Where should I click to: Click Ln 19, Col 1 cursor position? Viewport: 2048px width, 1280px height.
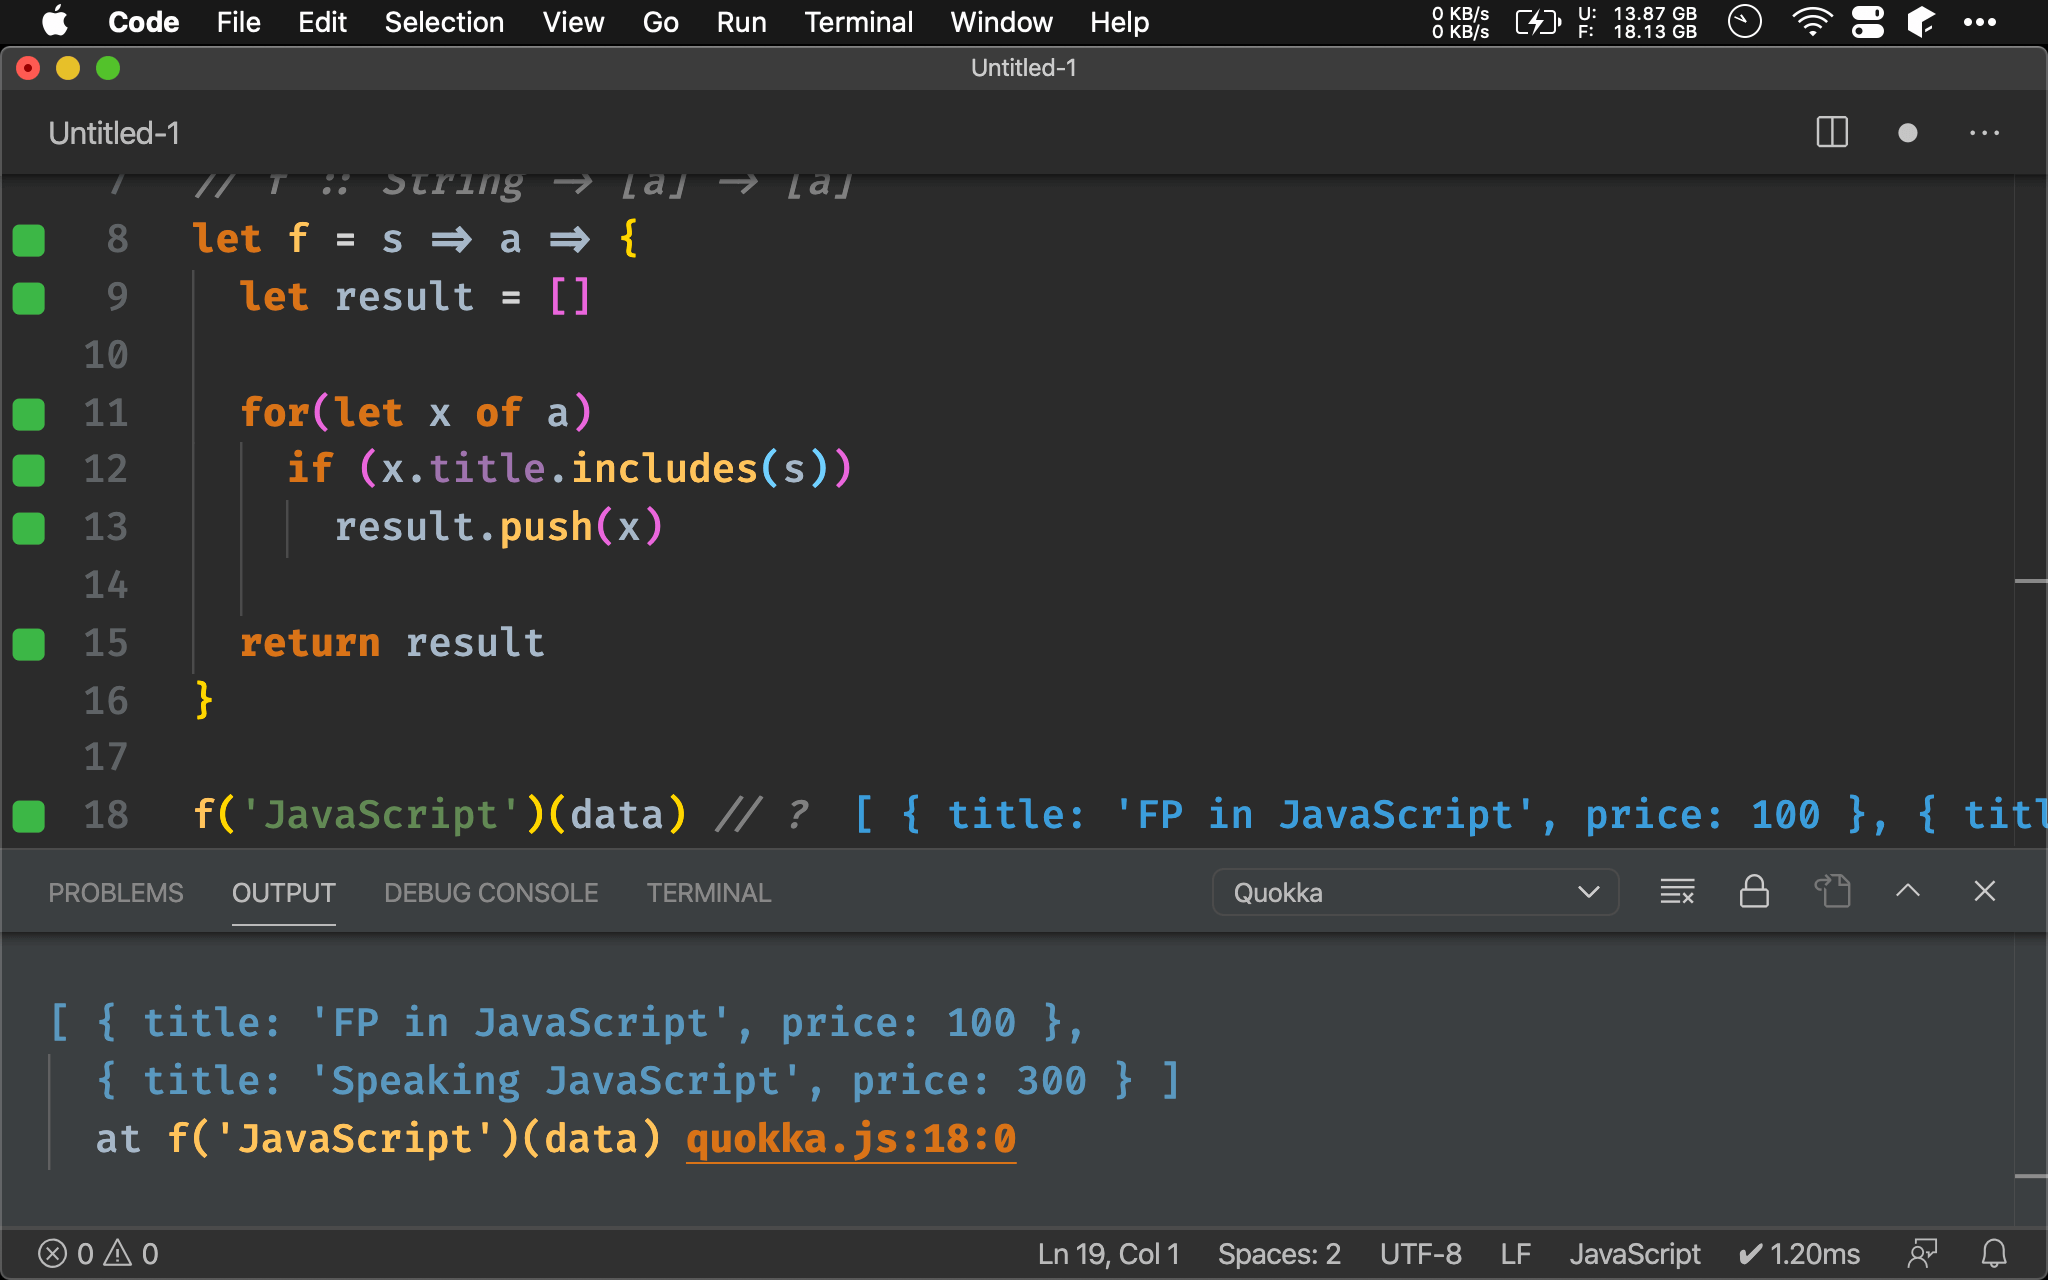1108,1254
